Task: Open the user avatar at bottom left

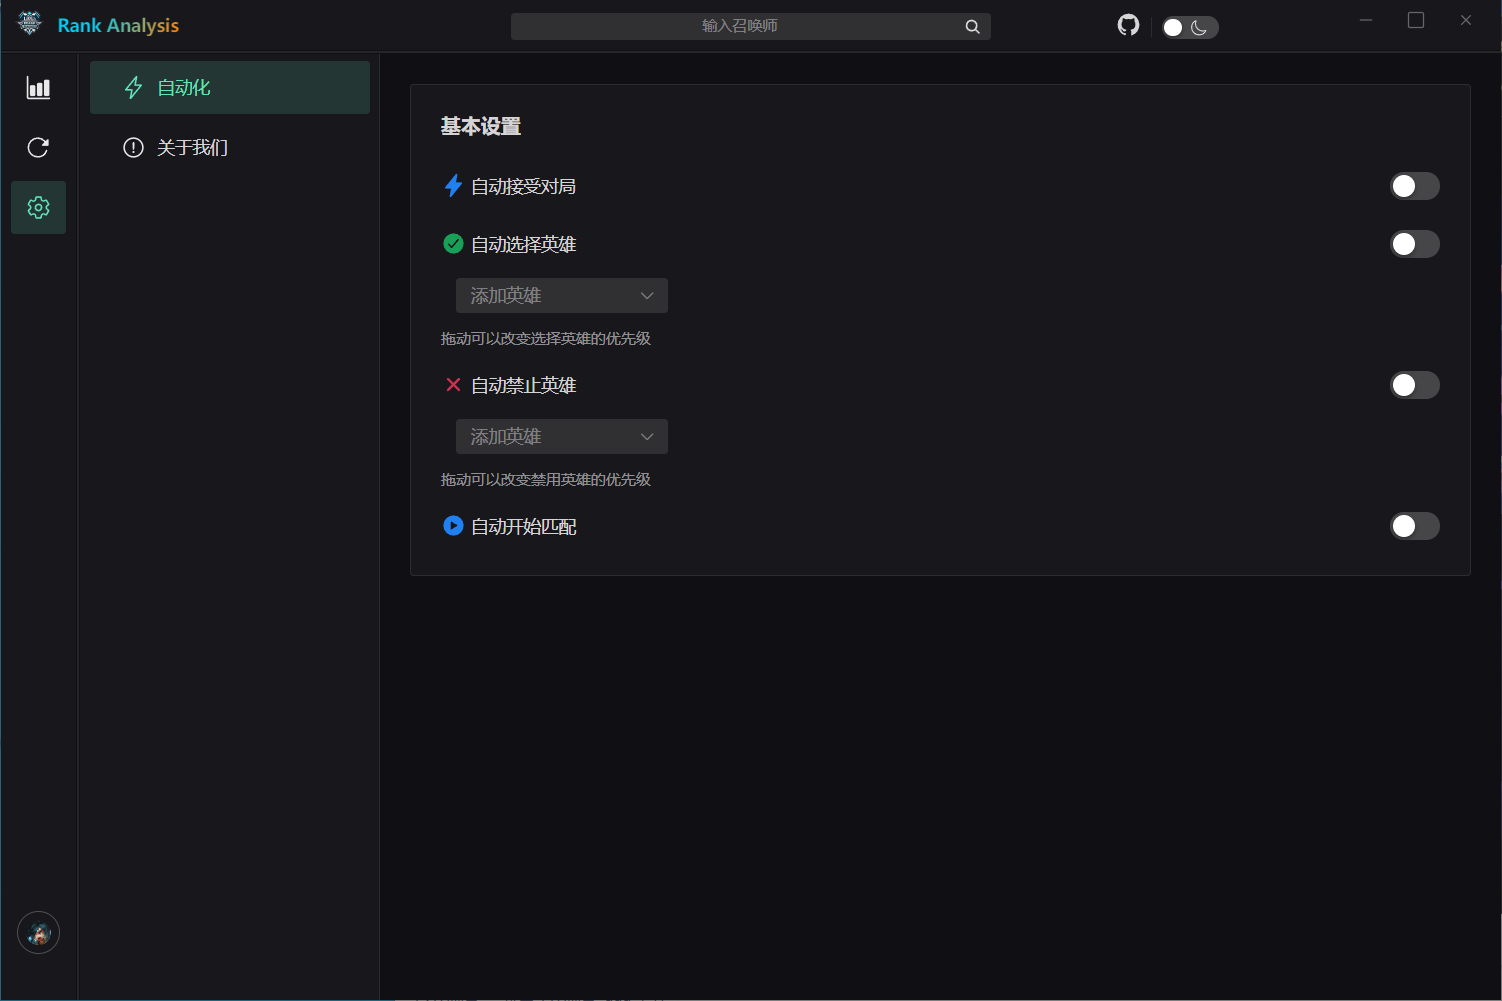Action: pyautogui.click(x=38, y=933)
